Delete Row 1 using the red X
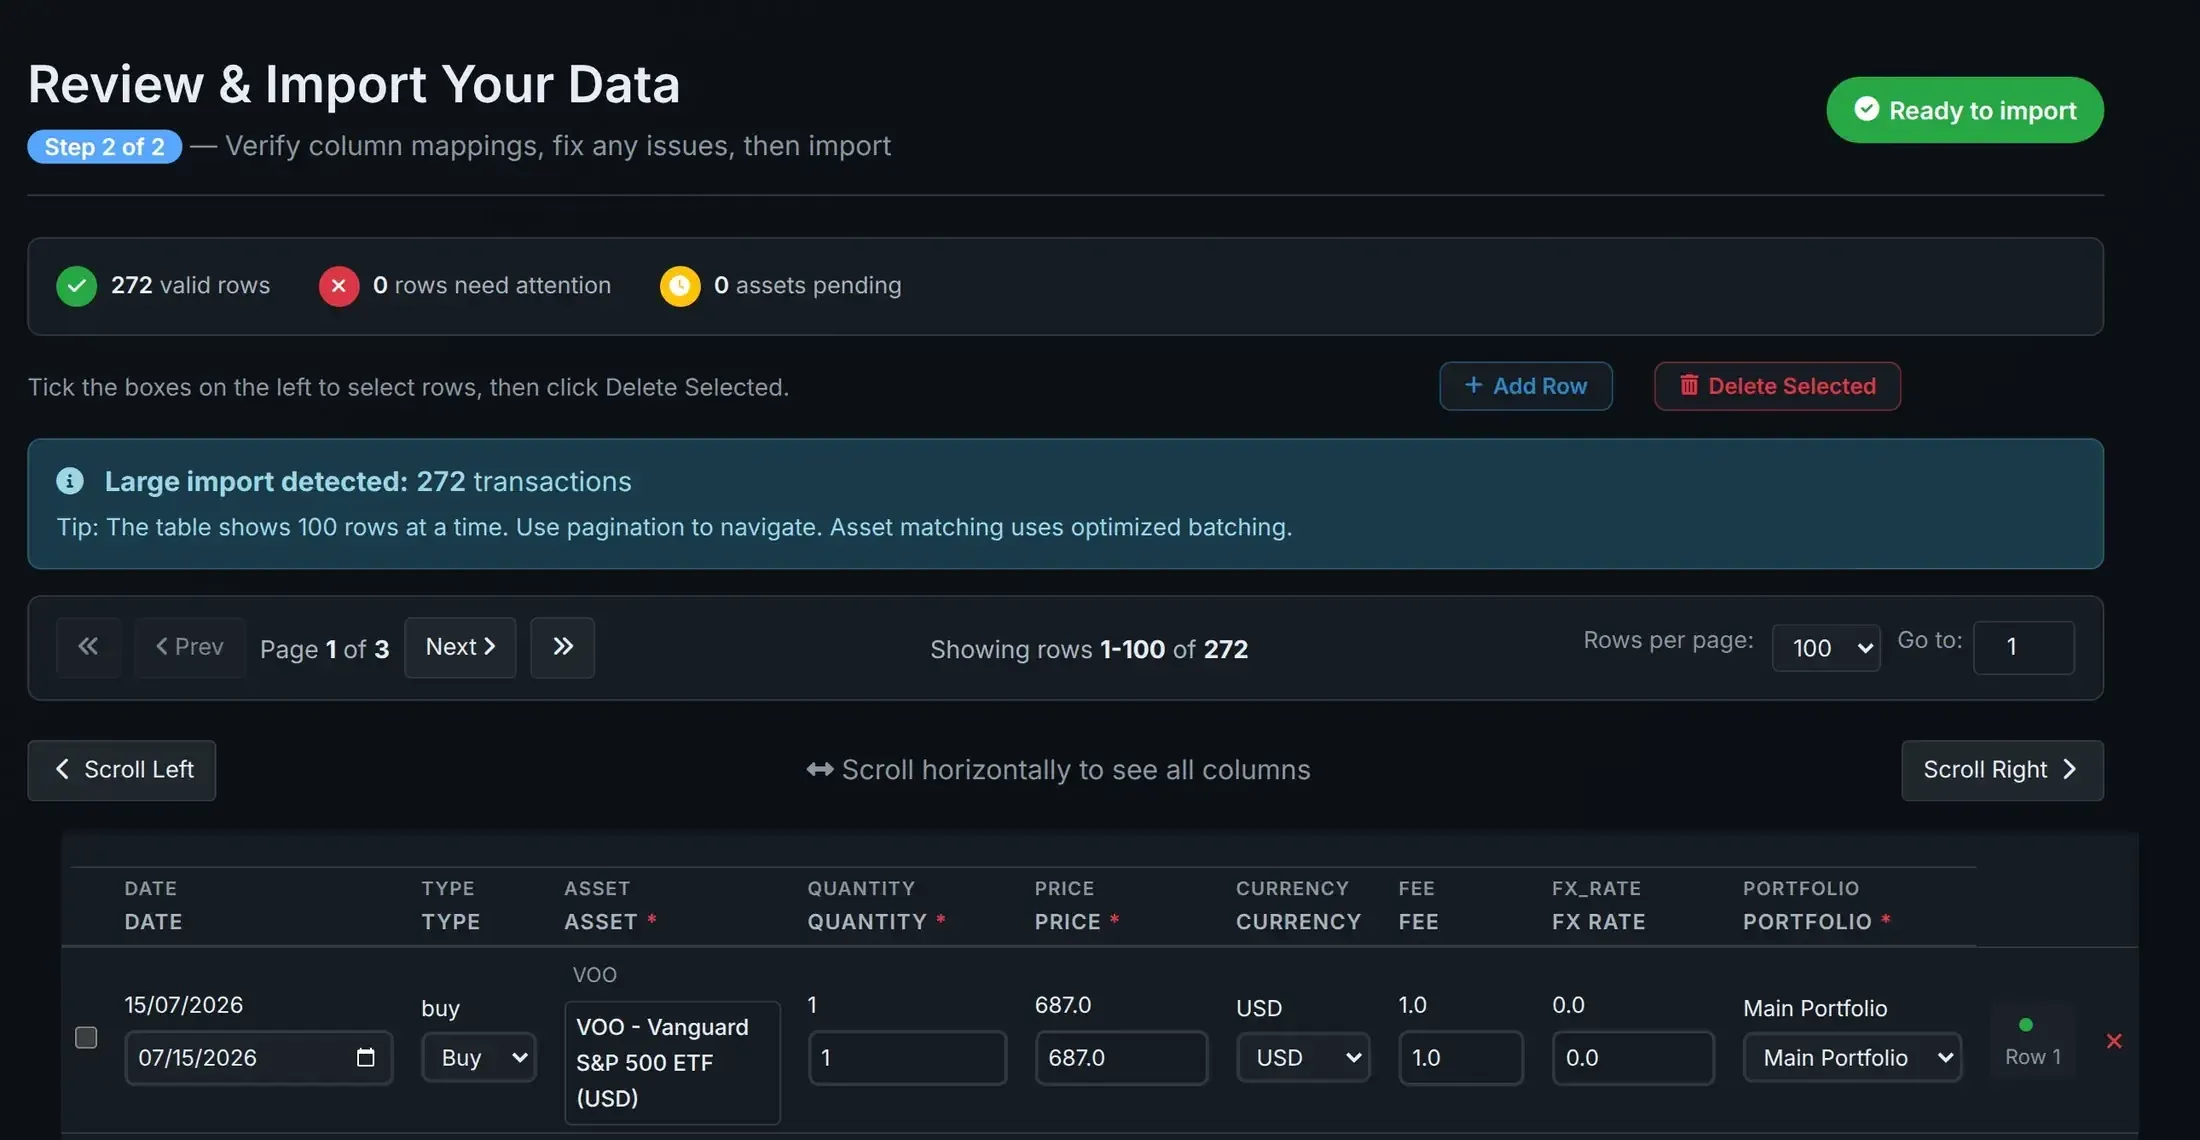Image resolution: width=2200 pixels, height=1140 pixels. (x=2114, y=1041)
